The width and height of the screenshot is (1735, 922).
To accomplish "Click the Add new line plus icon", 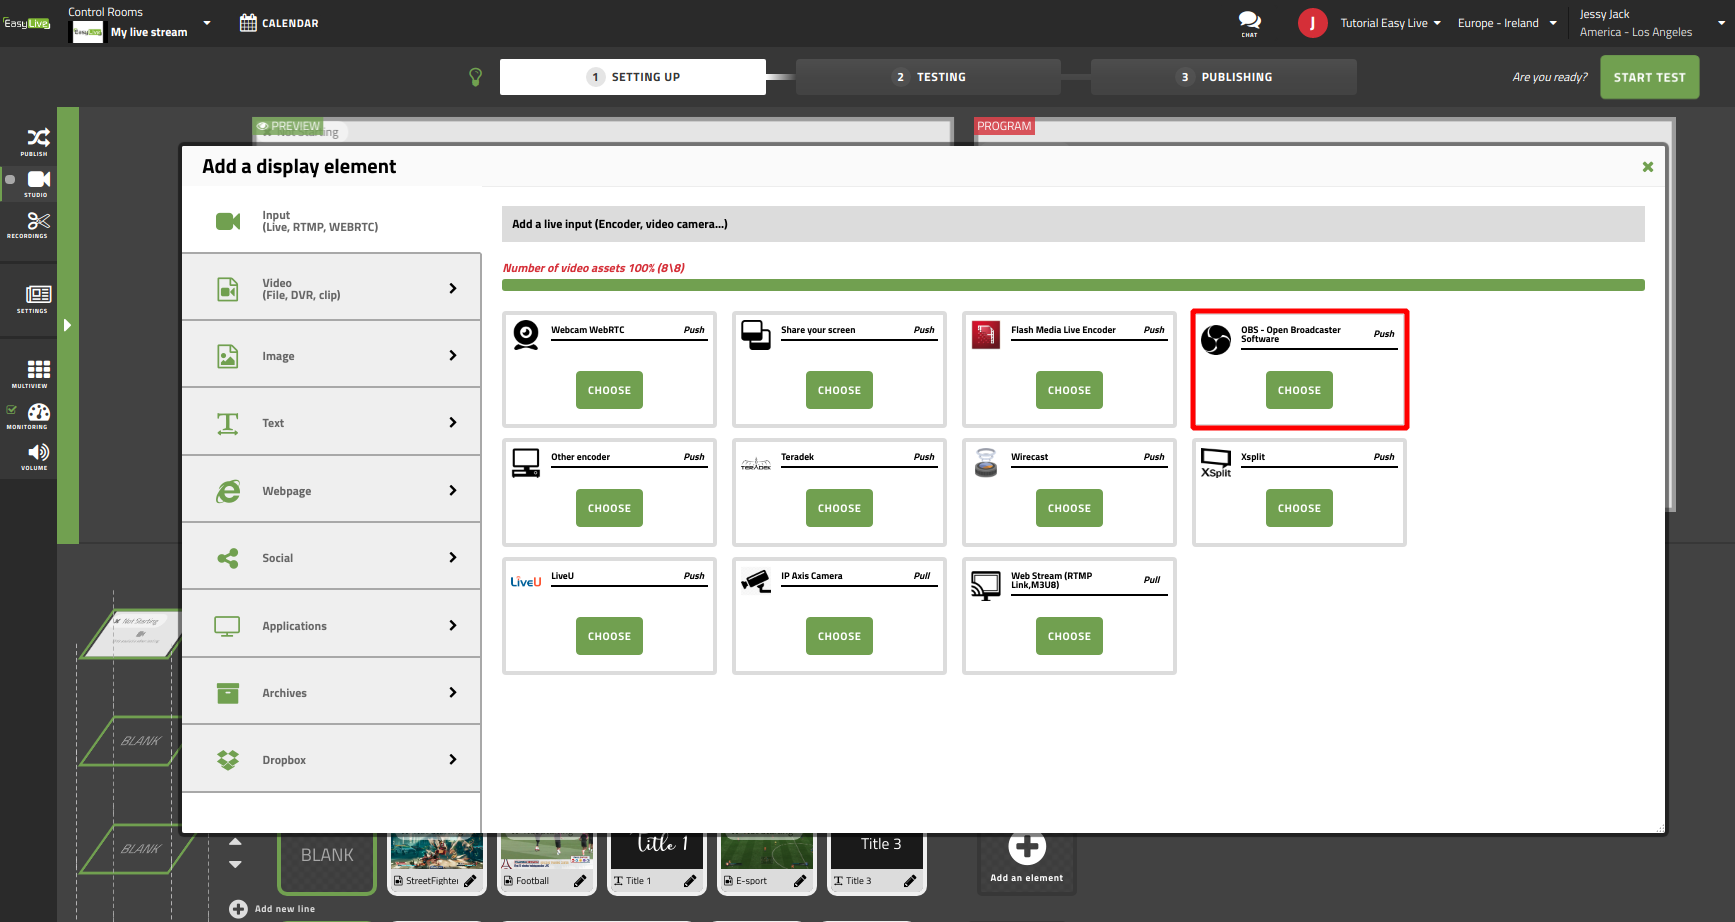I will [238, 909].
